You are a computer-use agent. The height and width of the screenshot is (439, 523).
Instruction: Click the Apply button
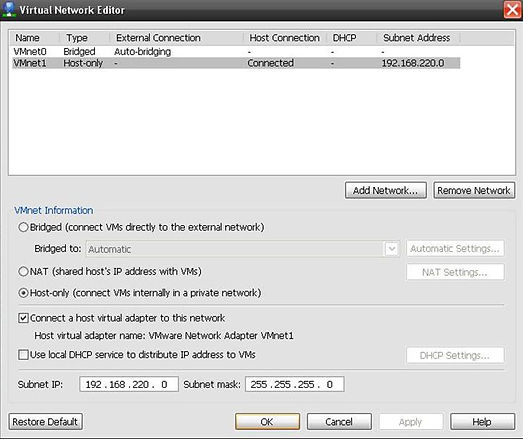coord(411,422)
